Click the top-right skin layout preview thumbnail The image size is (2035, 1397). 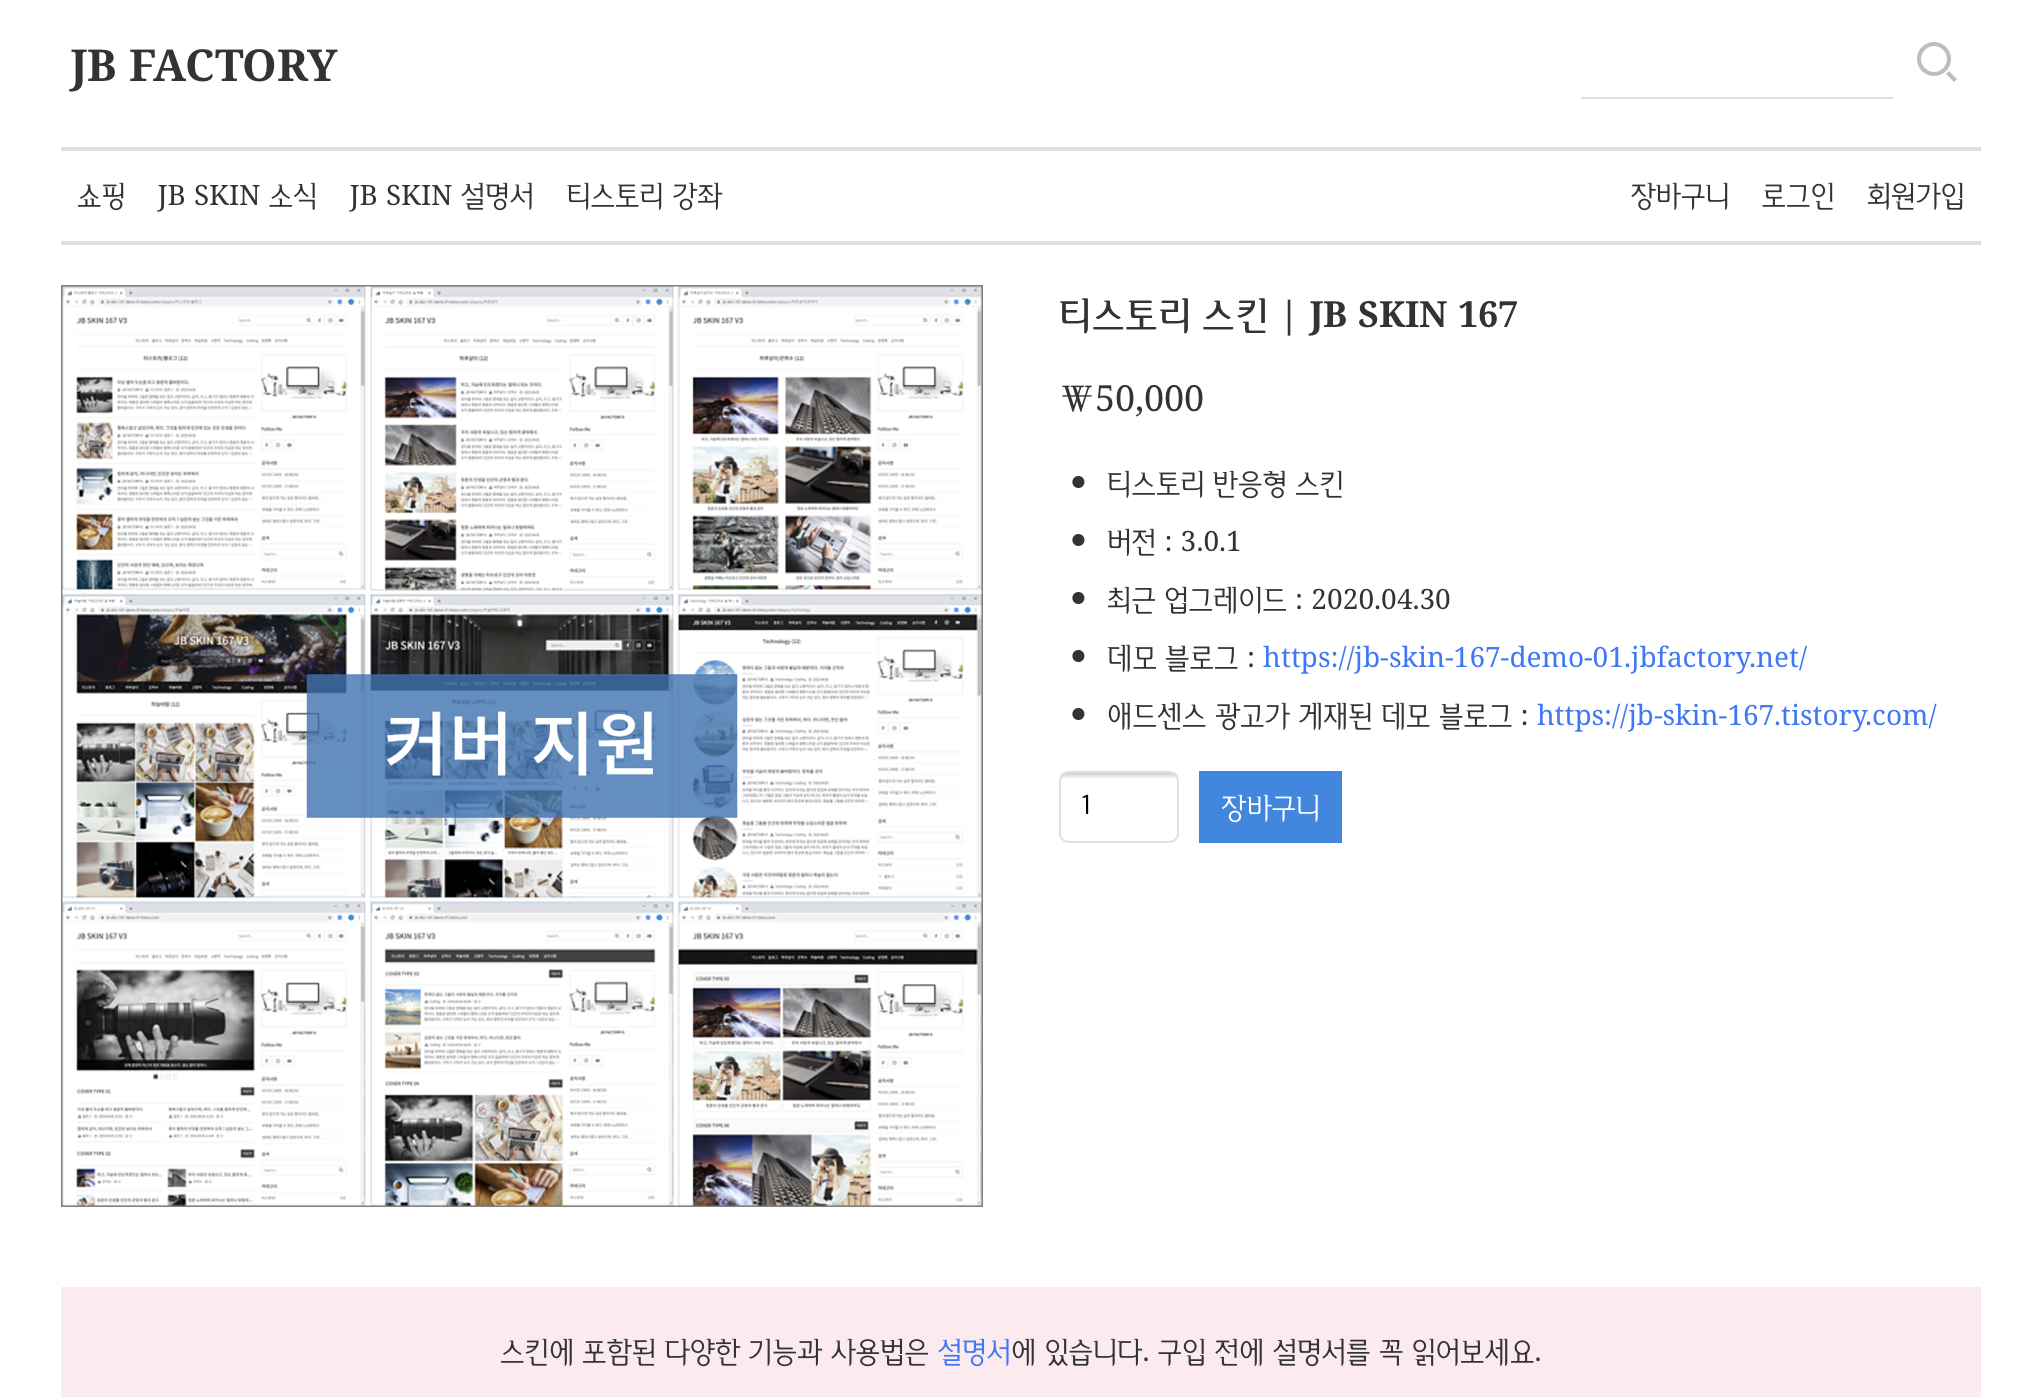click(x=828, y=438)
